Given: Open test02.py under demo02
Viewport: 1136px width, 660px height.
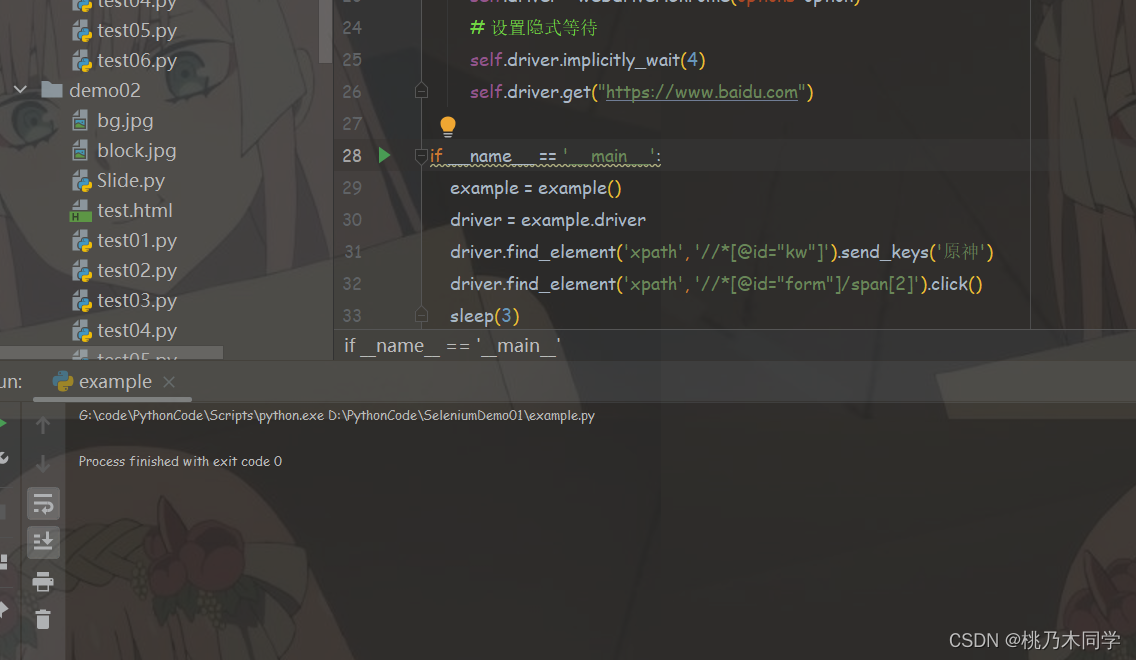Looking at the screenshot, I should (x=137, y=270).
